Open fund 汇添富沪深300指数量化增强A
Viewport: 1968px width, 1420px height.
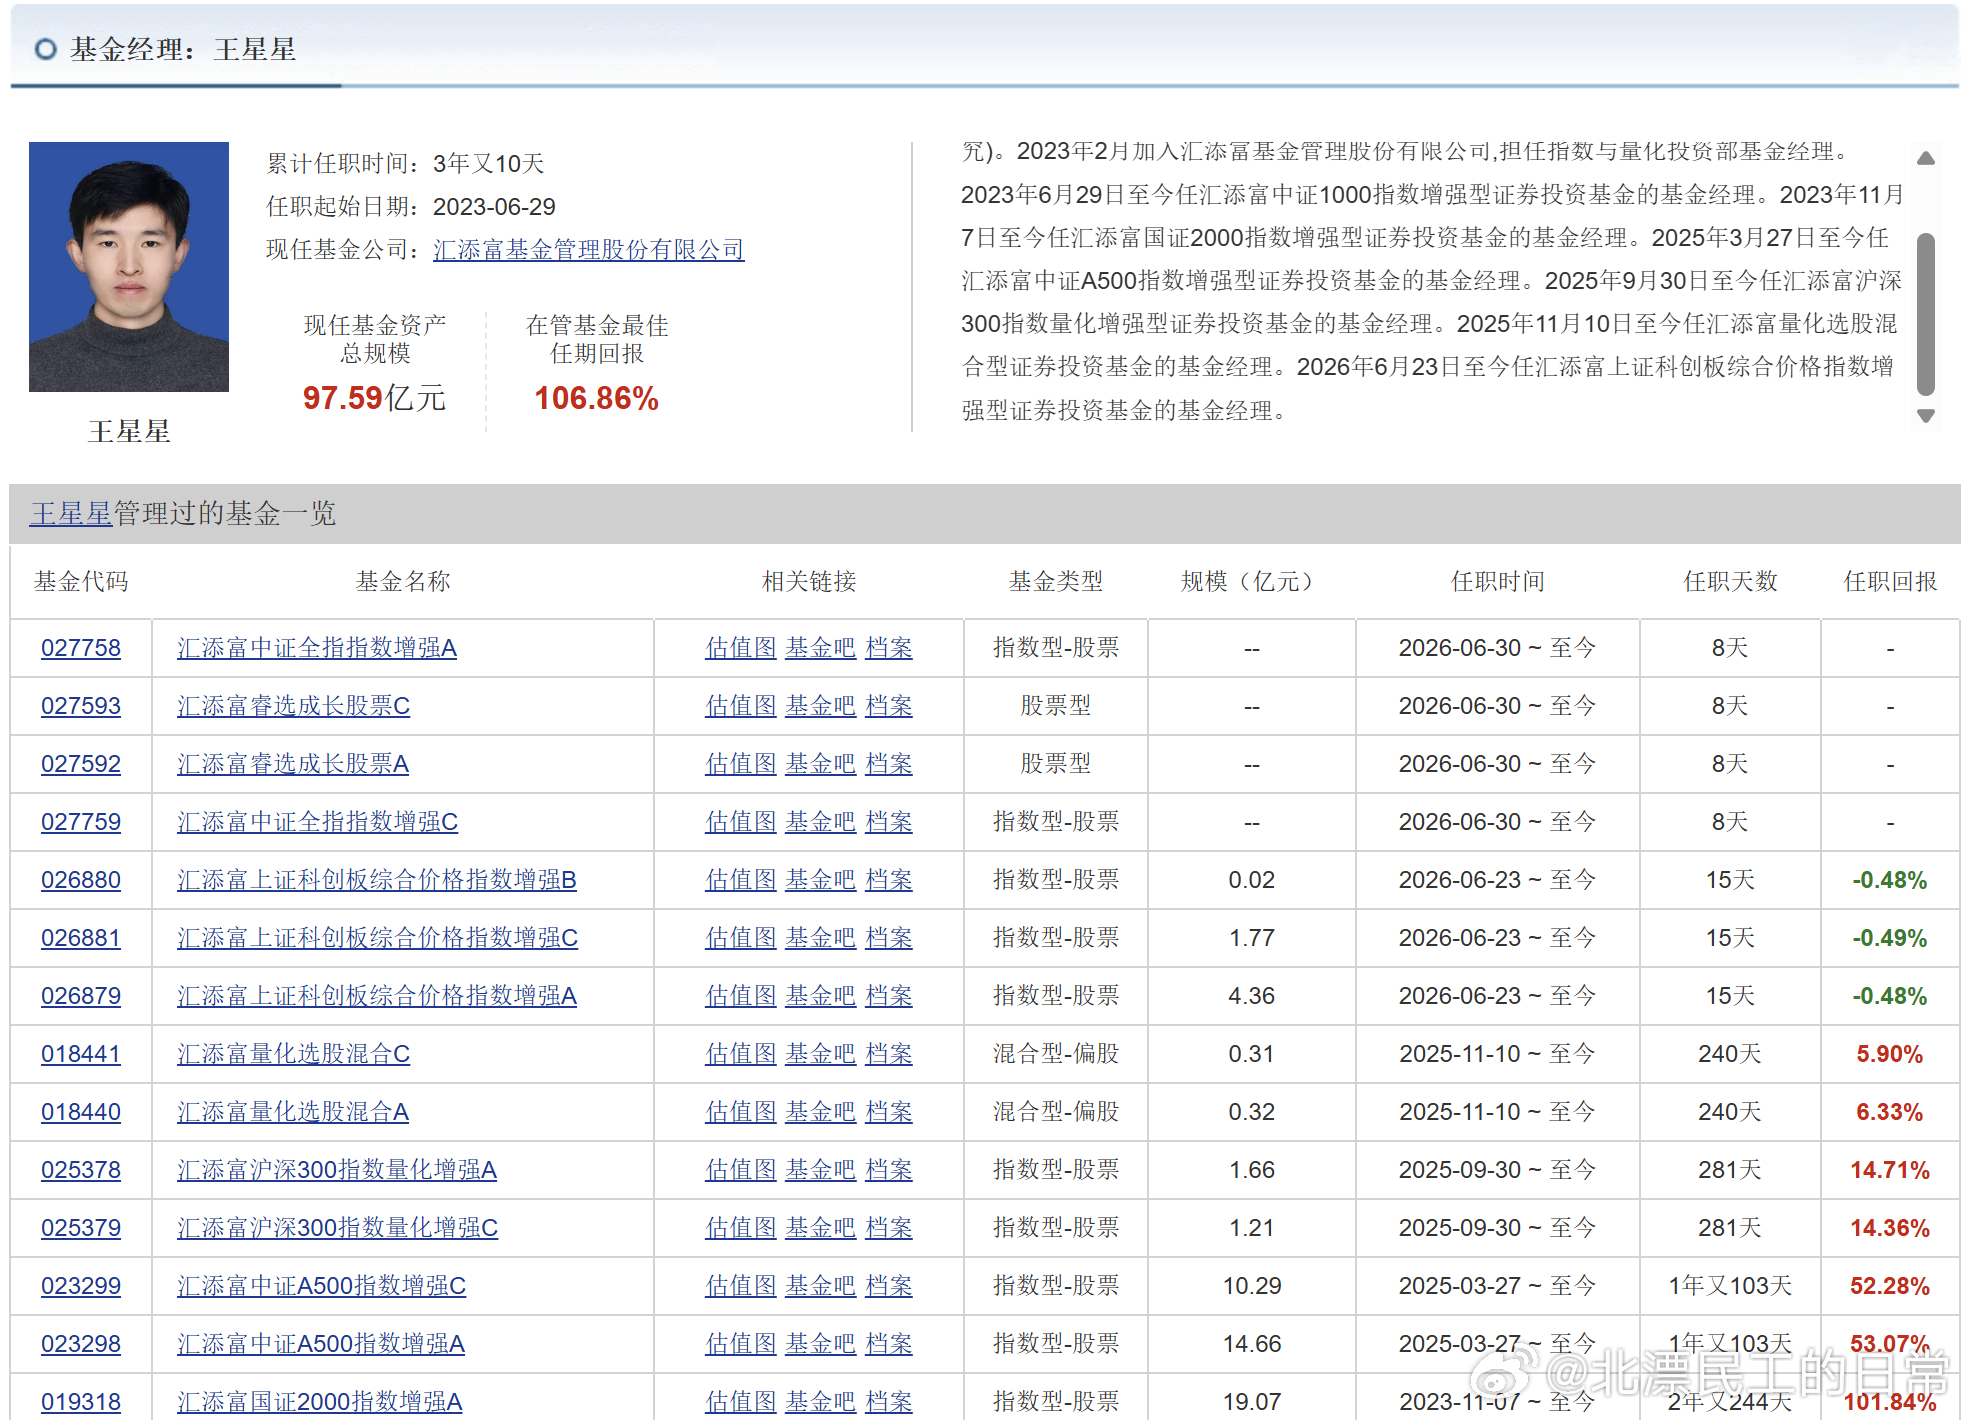coord(337,1170)
